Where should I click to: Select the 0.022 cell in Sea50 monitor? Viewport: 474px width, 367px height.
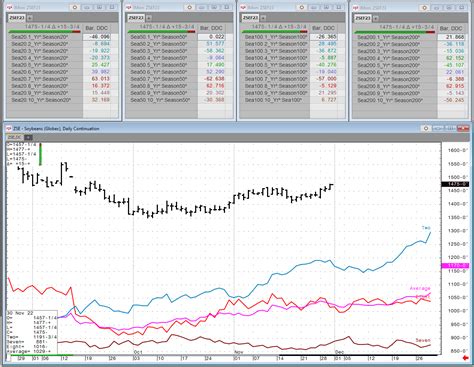tap(211, 37)
